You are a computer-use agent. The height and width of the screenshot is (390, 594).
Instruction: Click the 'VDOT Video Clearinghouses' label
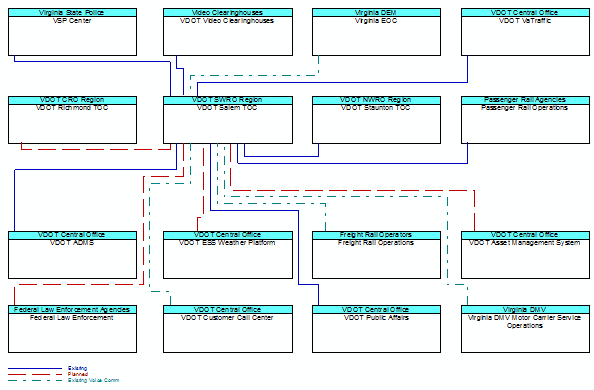pyautogui.click(x=227, y=21)
